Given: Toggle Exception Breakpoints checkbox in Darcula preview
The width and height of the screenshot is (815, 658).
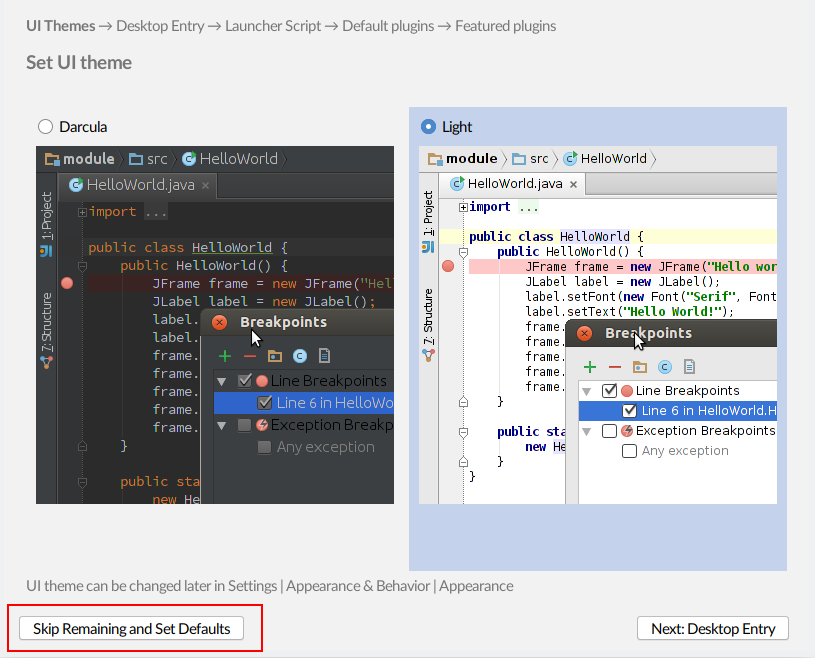Looking at the screenshot, I should pos(244,425).
